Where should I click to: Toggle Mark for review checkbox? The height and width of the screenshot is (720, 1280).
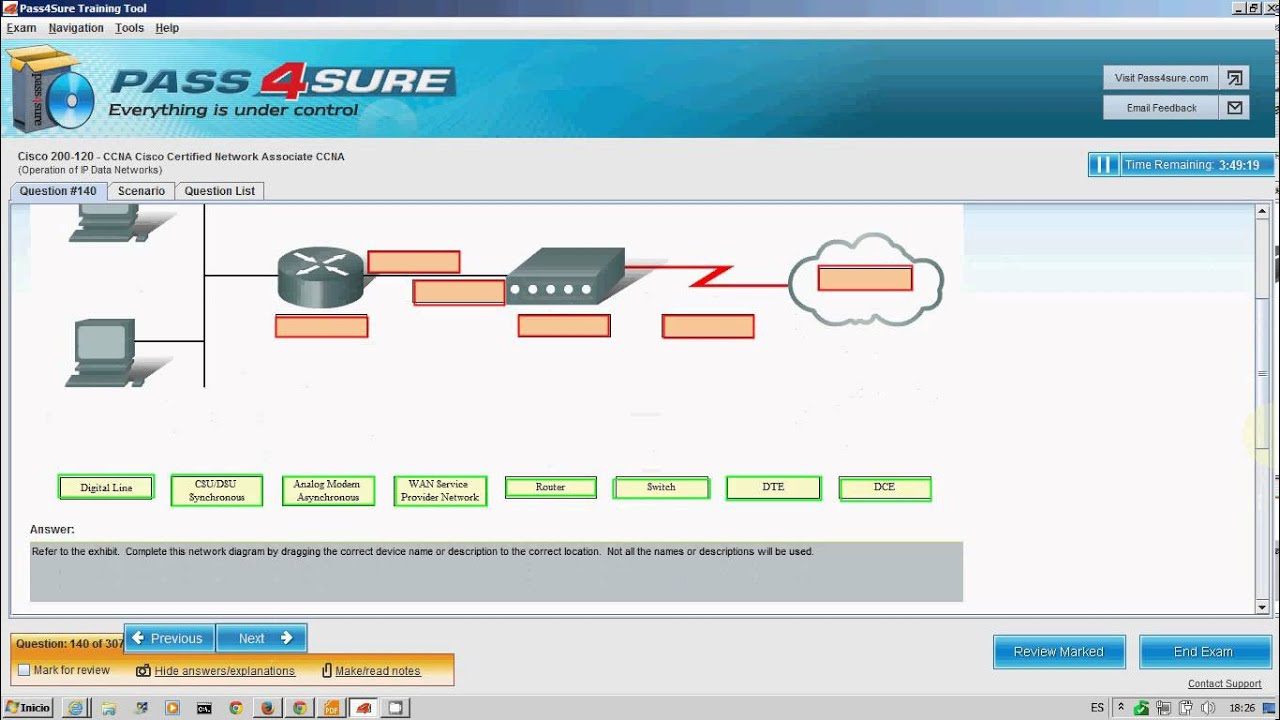point(24,671)
